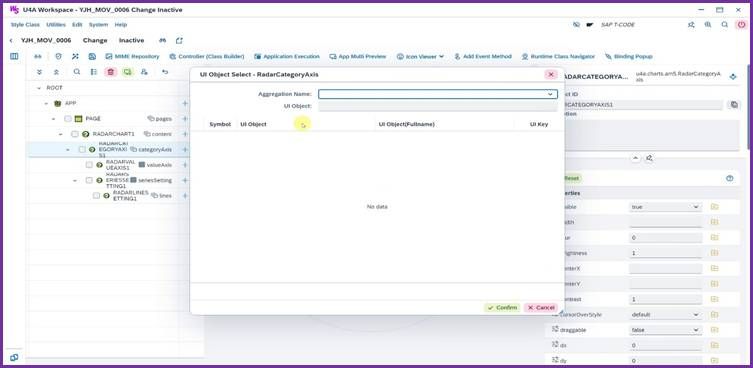Viewport: 753px width, 368px height.
Task: Check the PAGE node checkbox
Action: click(x=68, y=119)
